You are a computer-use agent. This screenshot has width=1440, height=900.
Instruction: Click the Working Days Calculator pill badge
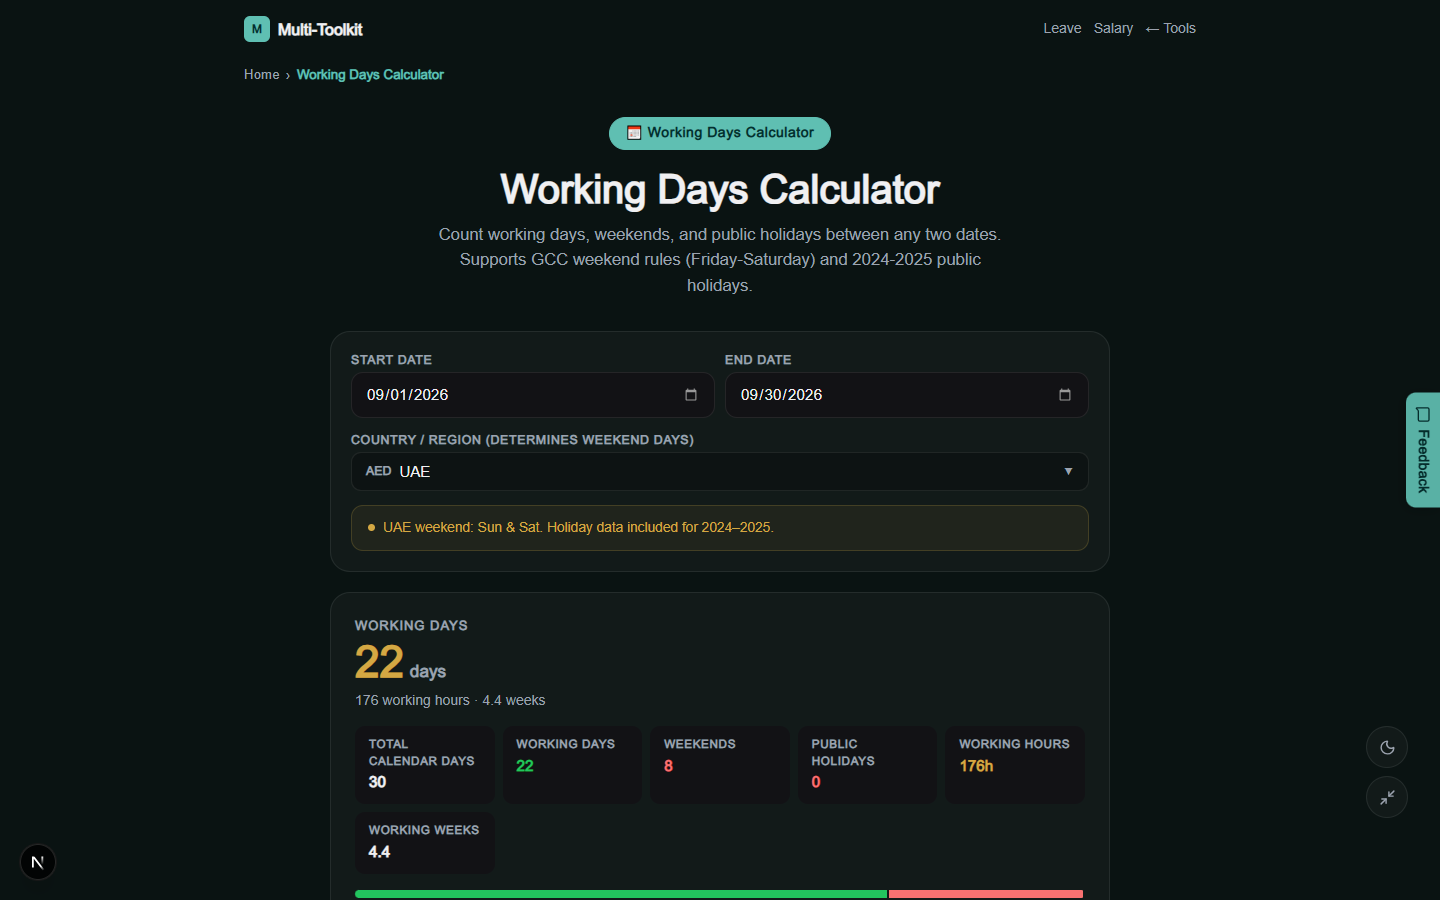point(720,133)
